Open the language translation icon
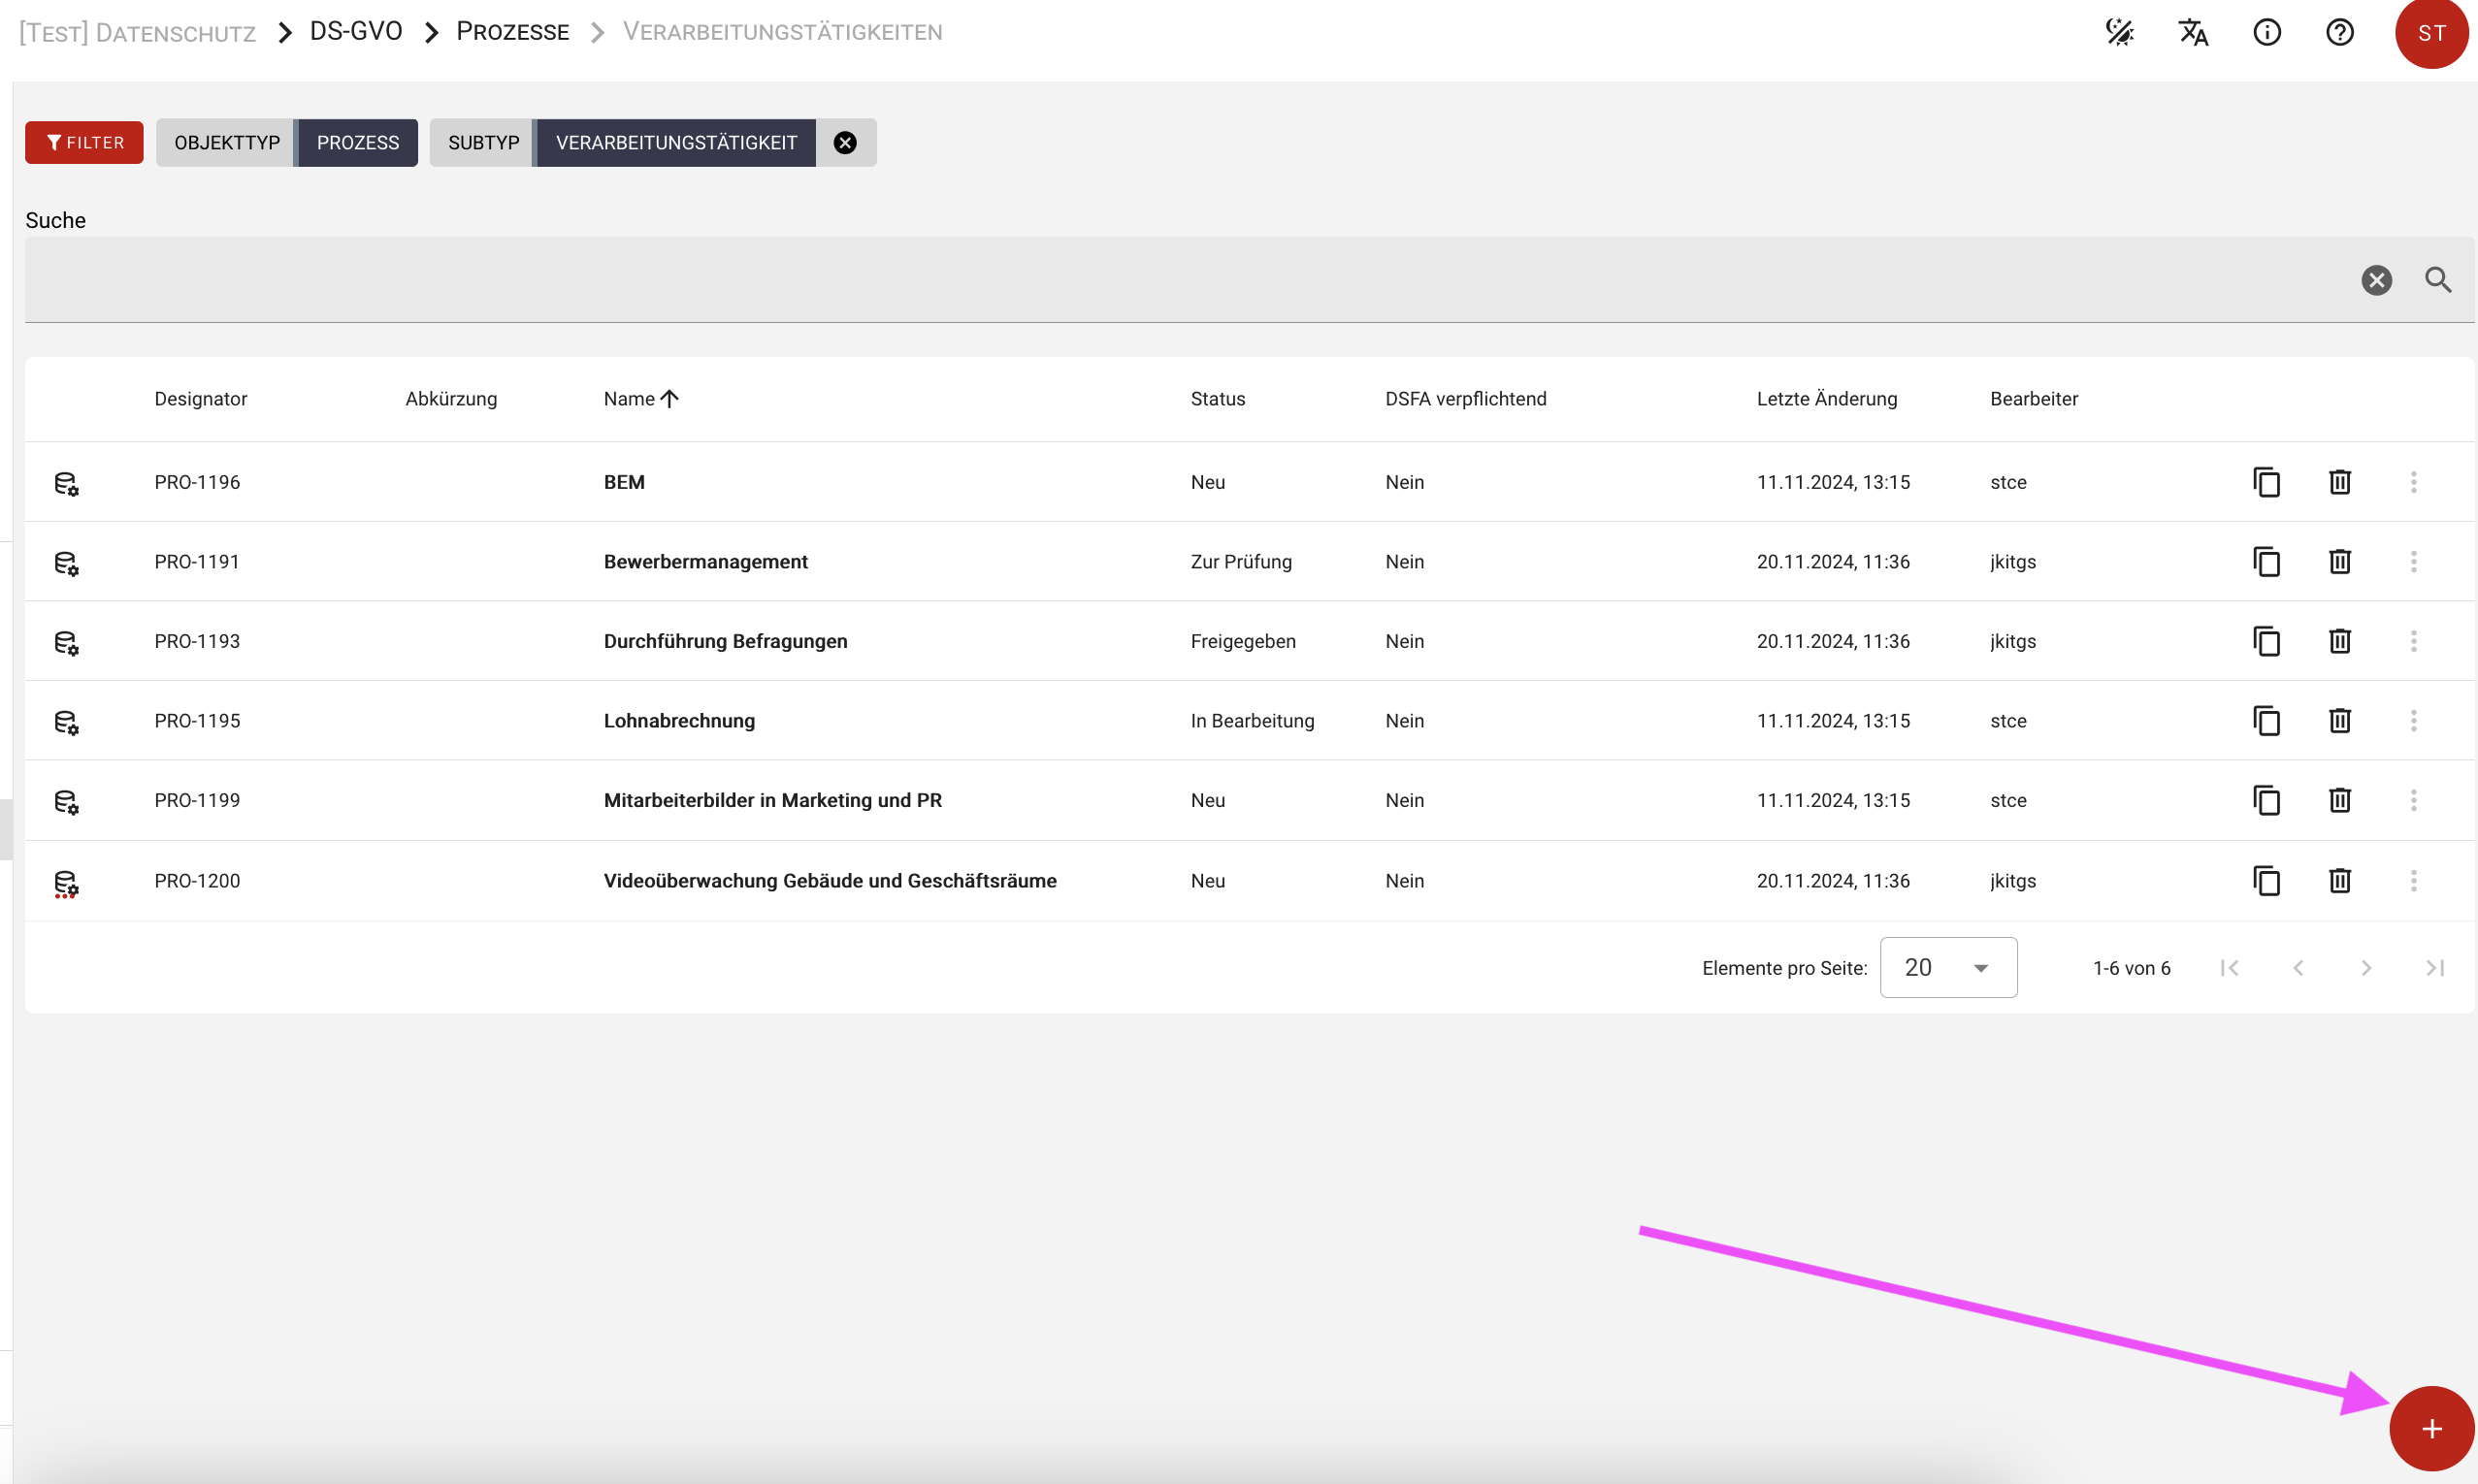Image resolution: width=2478 pixels, height=1484 pixels. click(x=2192, y=32)
